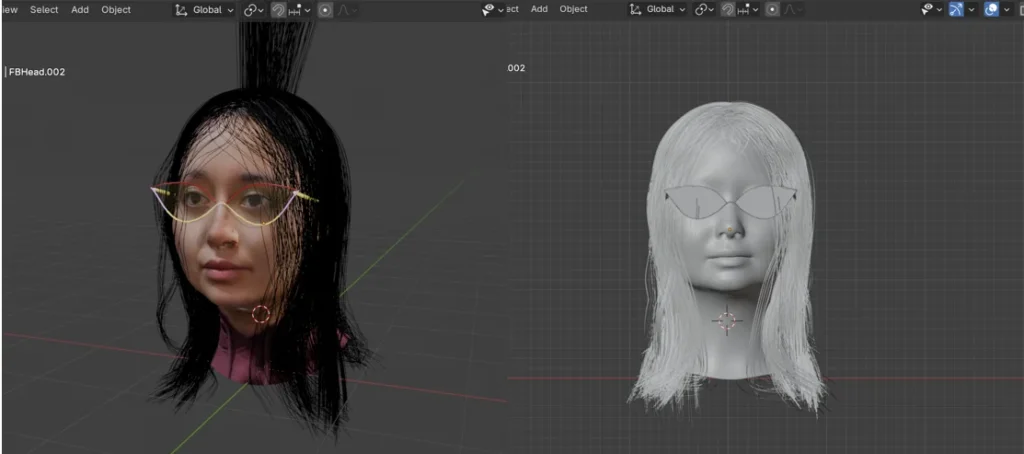Open the Object menu in the right viewport
1024x454 pixels.
pyautogui.click(x=573, y=9)
